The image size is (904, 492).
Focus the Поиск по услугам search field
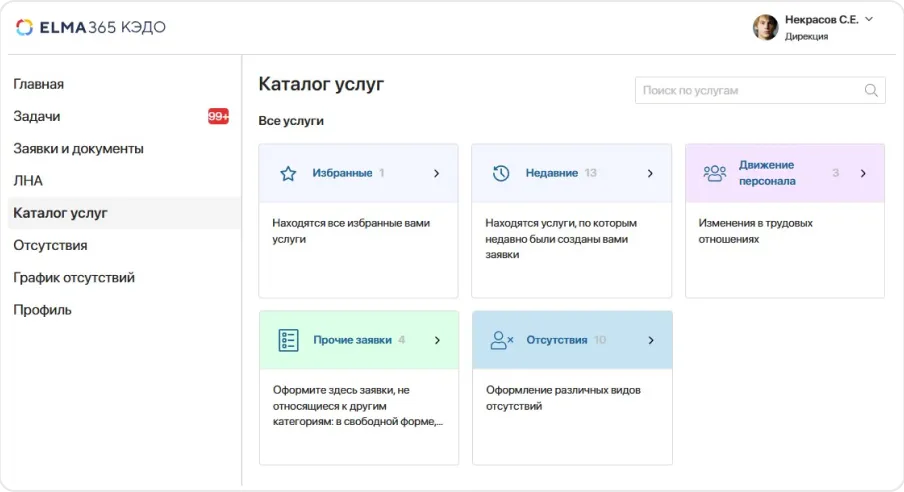click(x=750, y=91)
